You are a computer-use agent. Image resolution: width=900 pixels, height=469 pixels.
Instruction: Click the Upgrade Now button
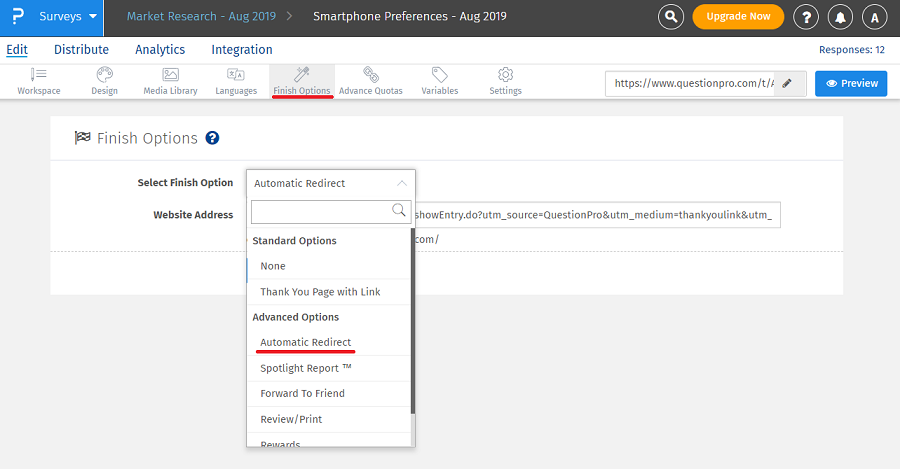coord(738,17)
